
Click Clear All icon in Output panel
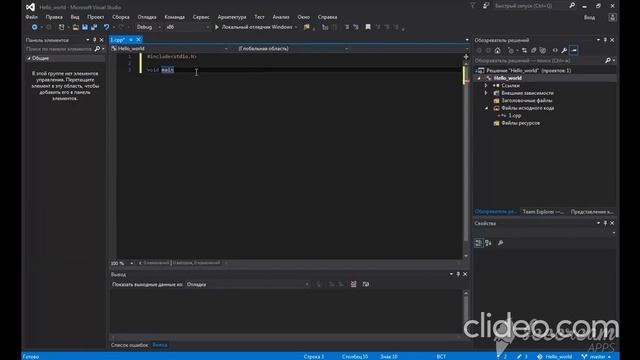coord(353,284)
